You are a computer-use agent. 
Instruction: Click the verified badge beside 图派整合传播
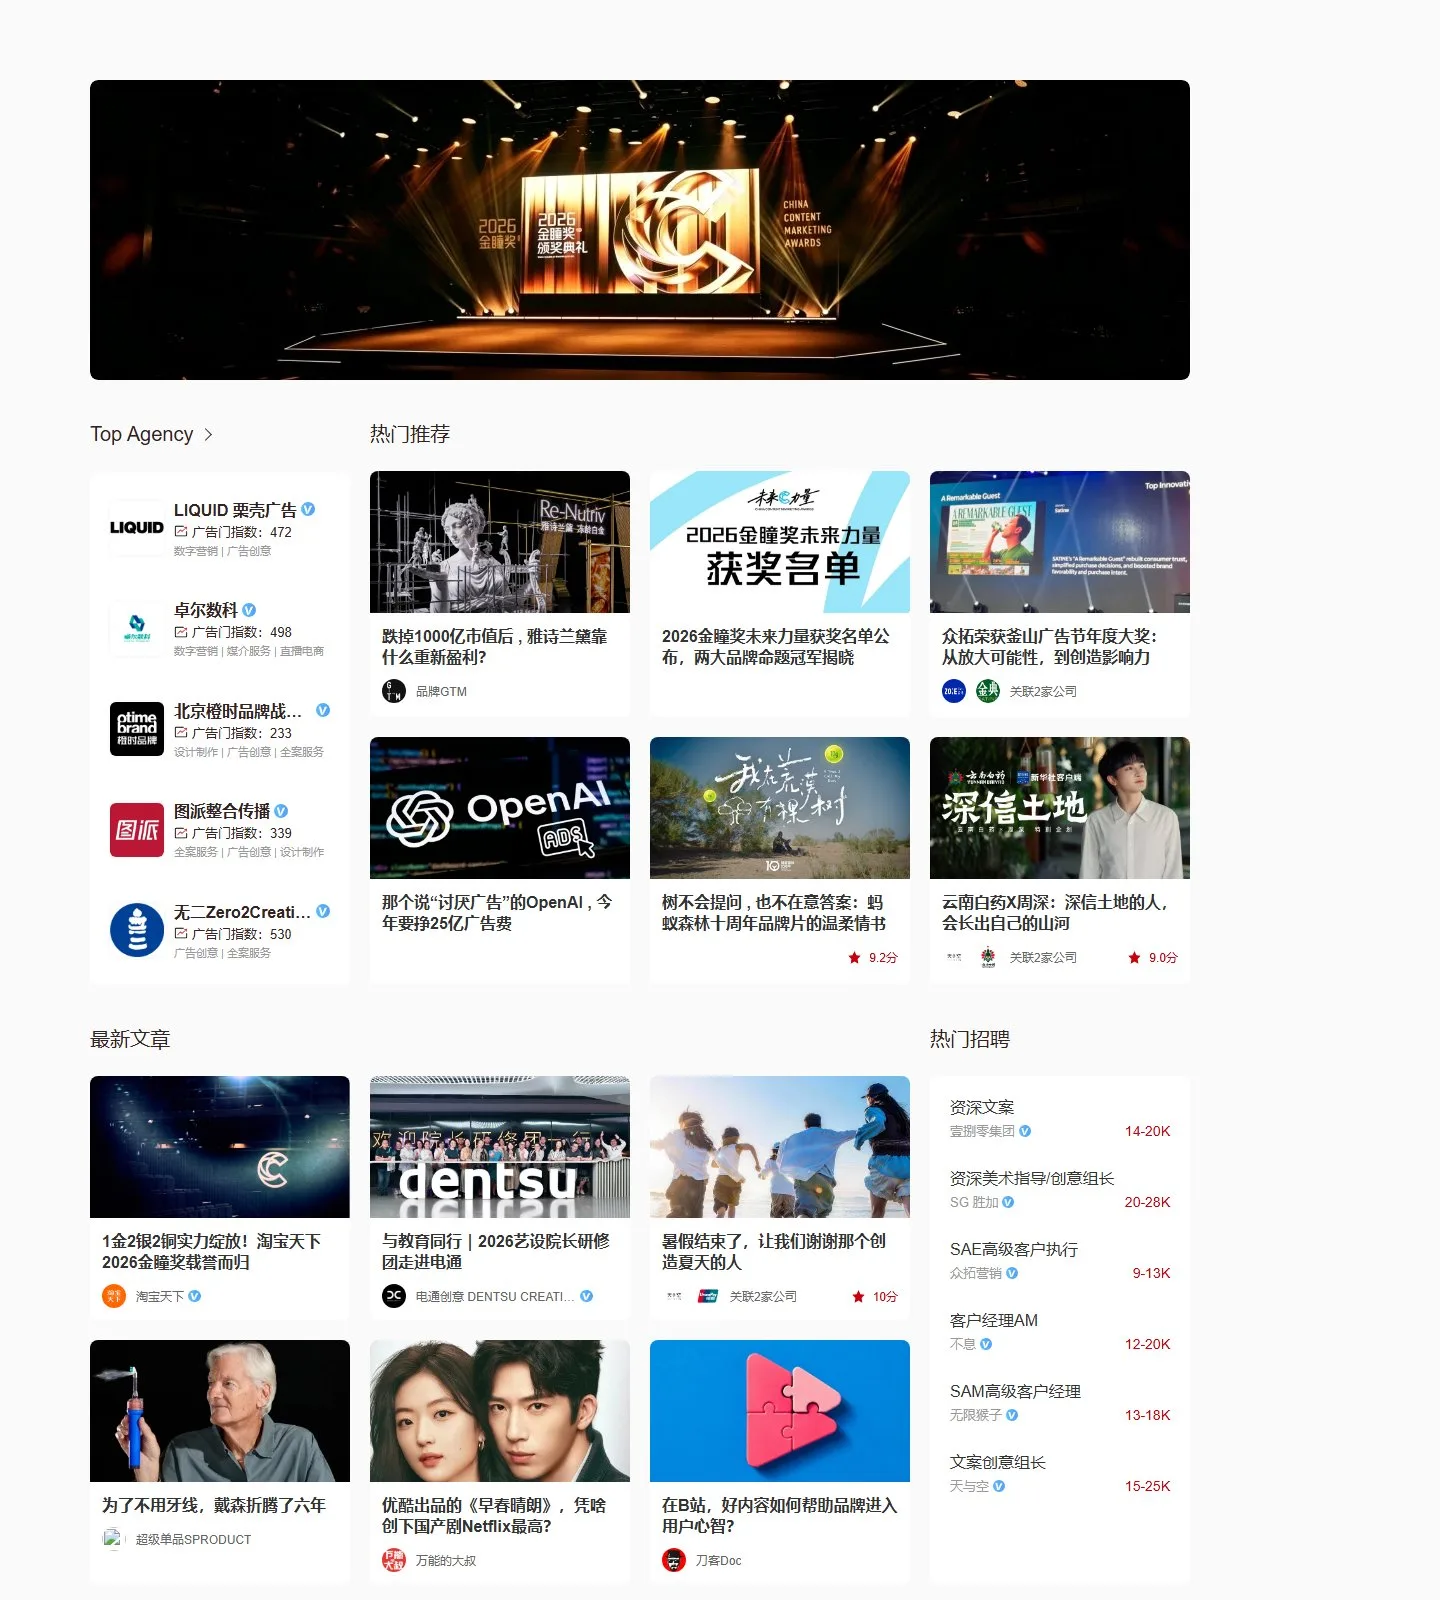281,811
